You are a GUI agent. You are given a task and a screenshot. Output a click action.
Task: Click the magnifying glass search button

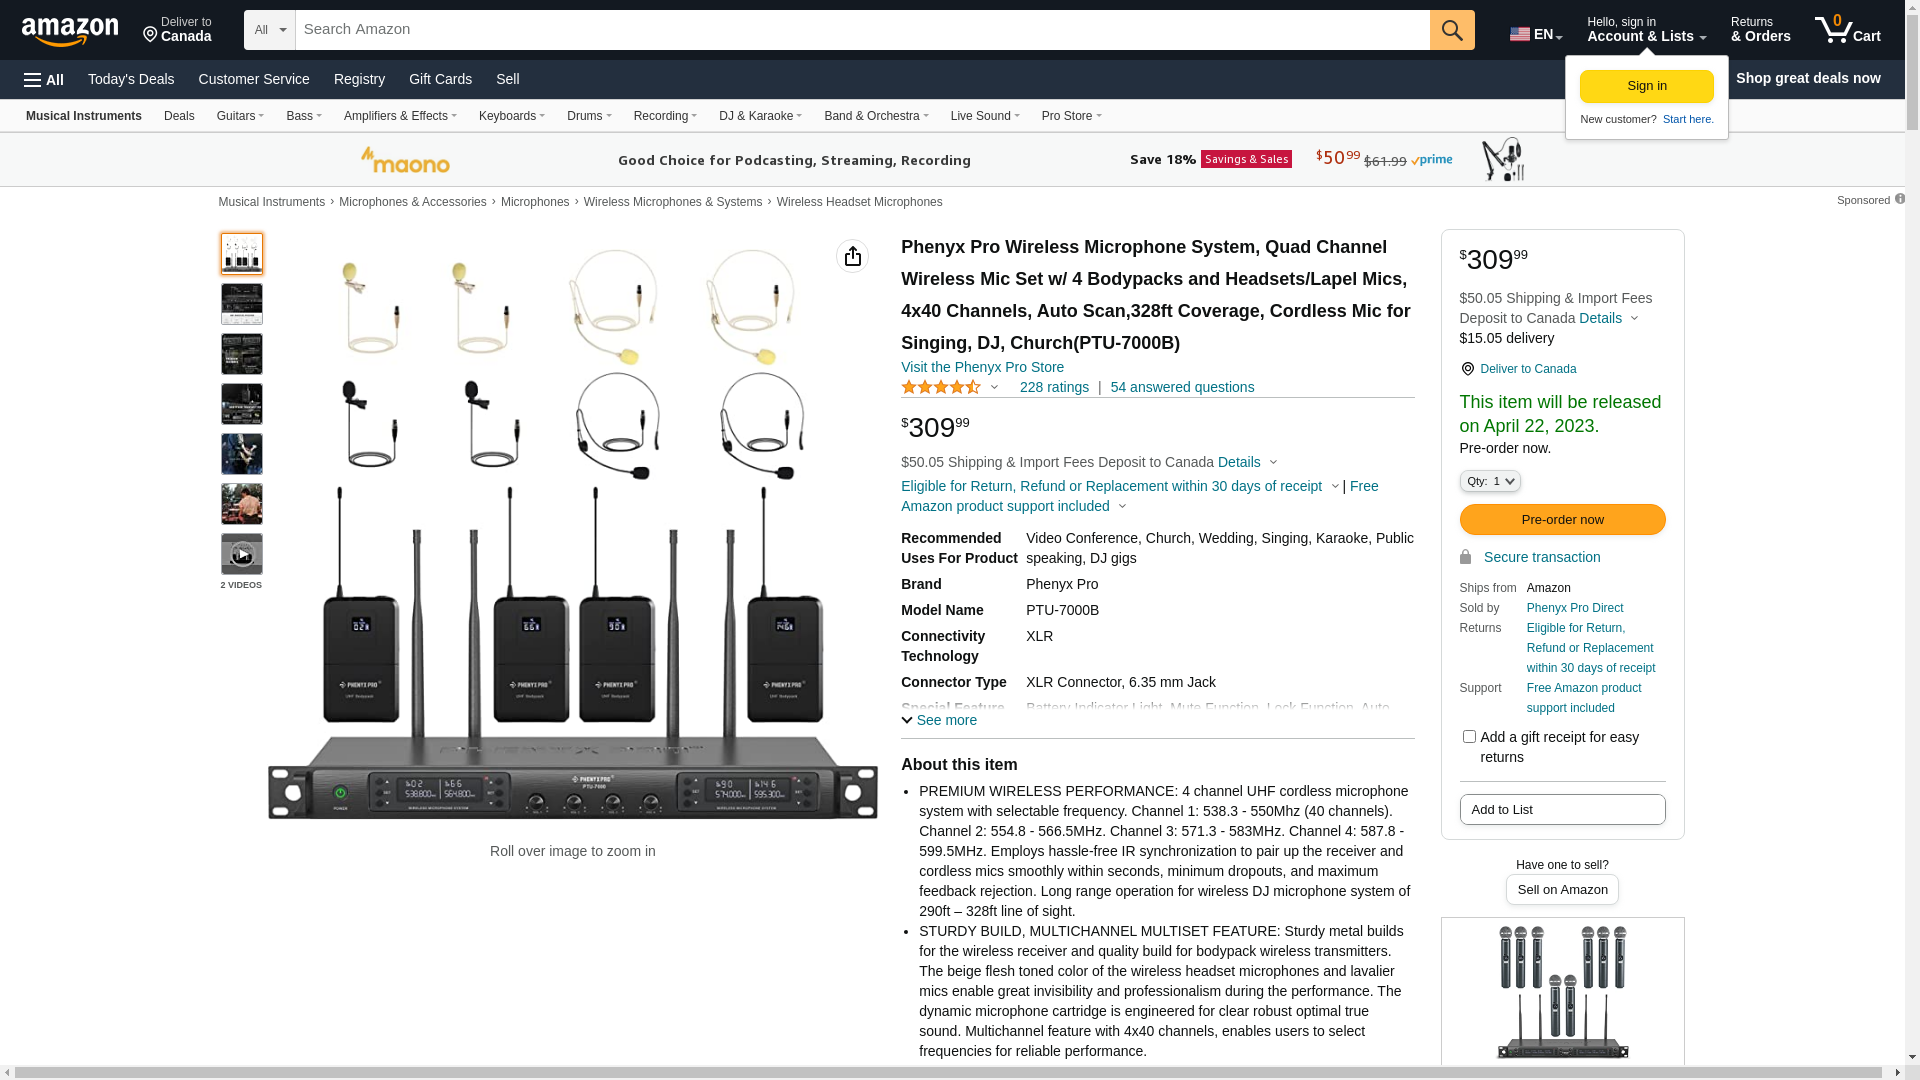coord(1451,30)
